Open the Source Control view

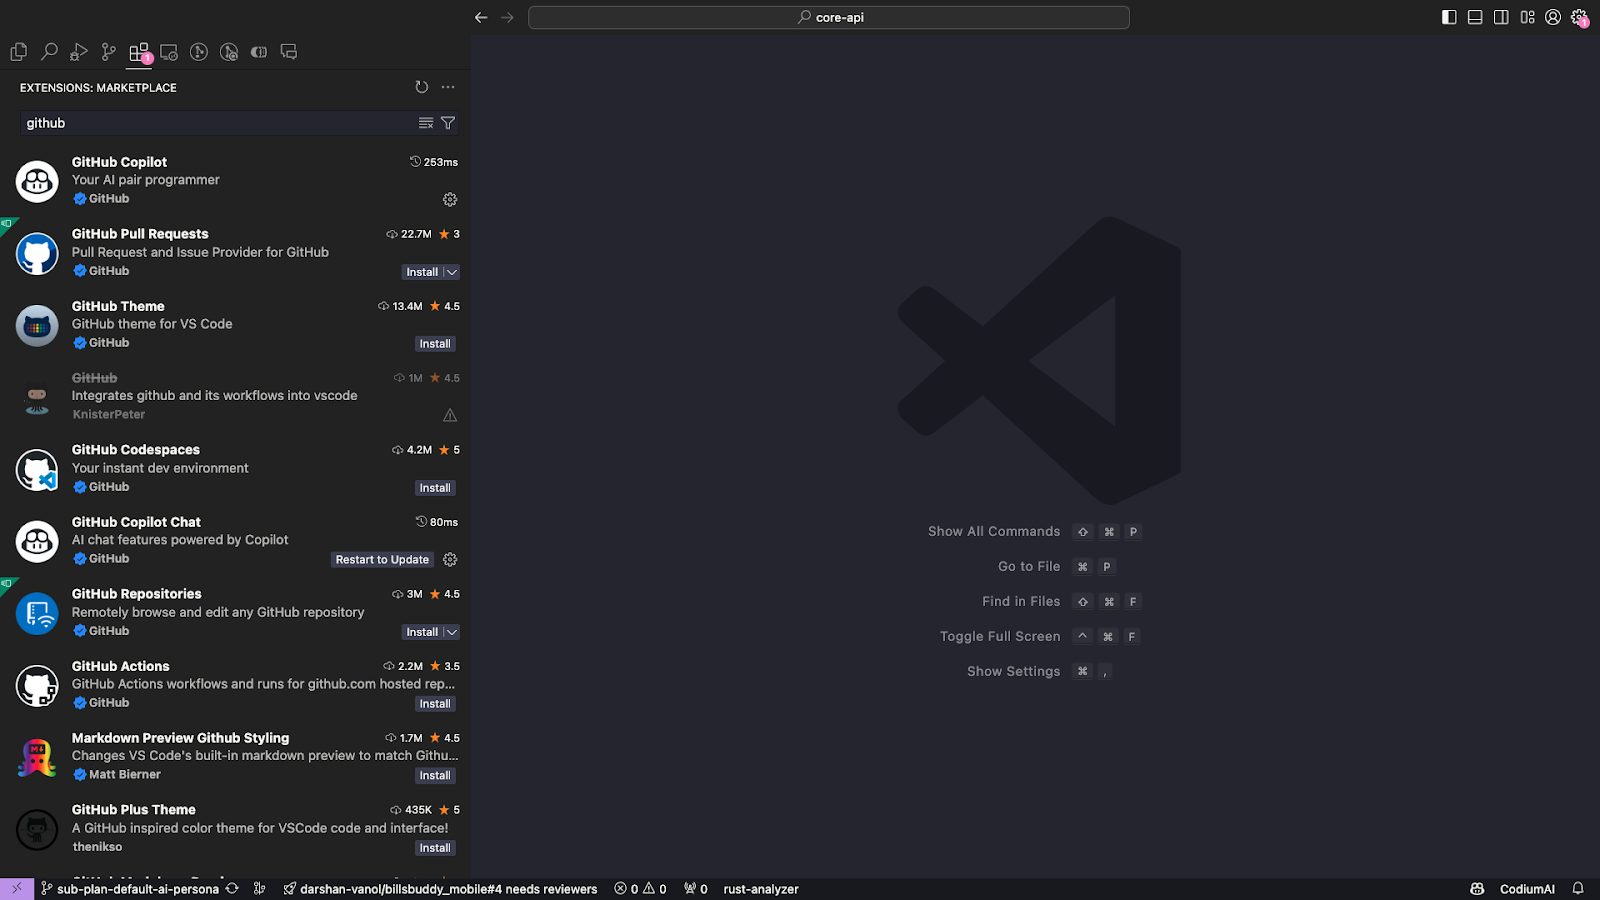coord(109,52)
